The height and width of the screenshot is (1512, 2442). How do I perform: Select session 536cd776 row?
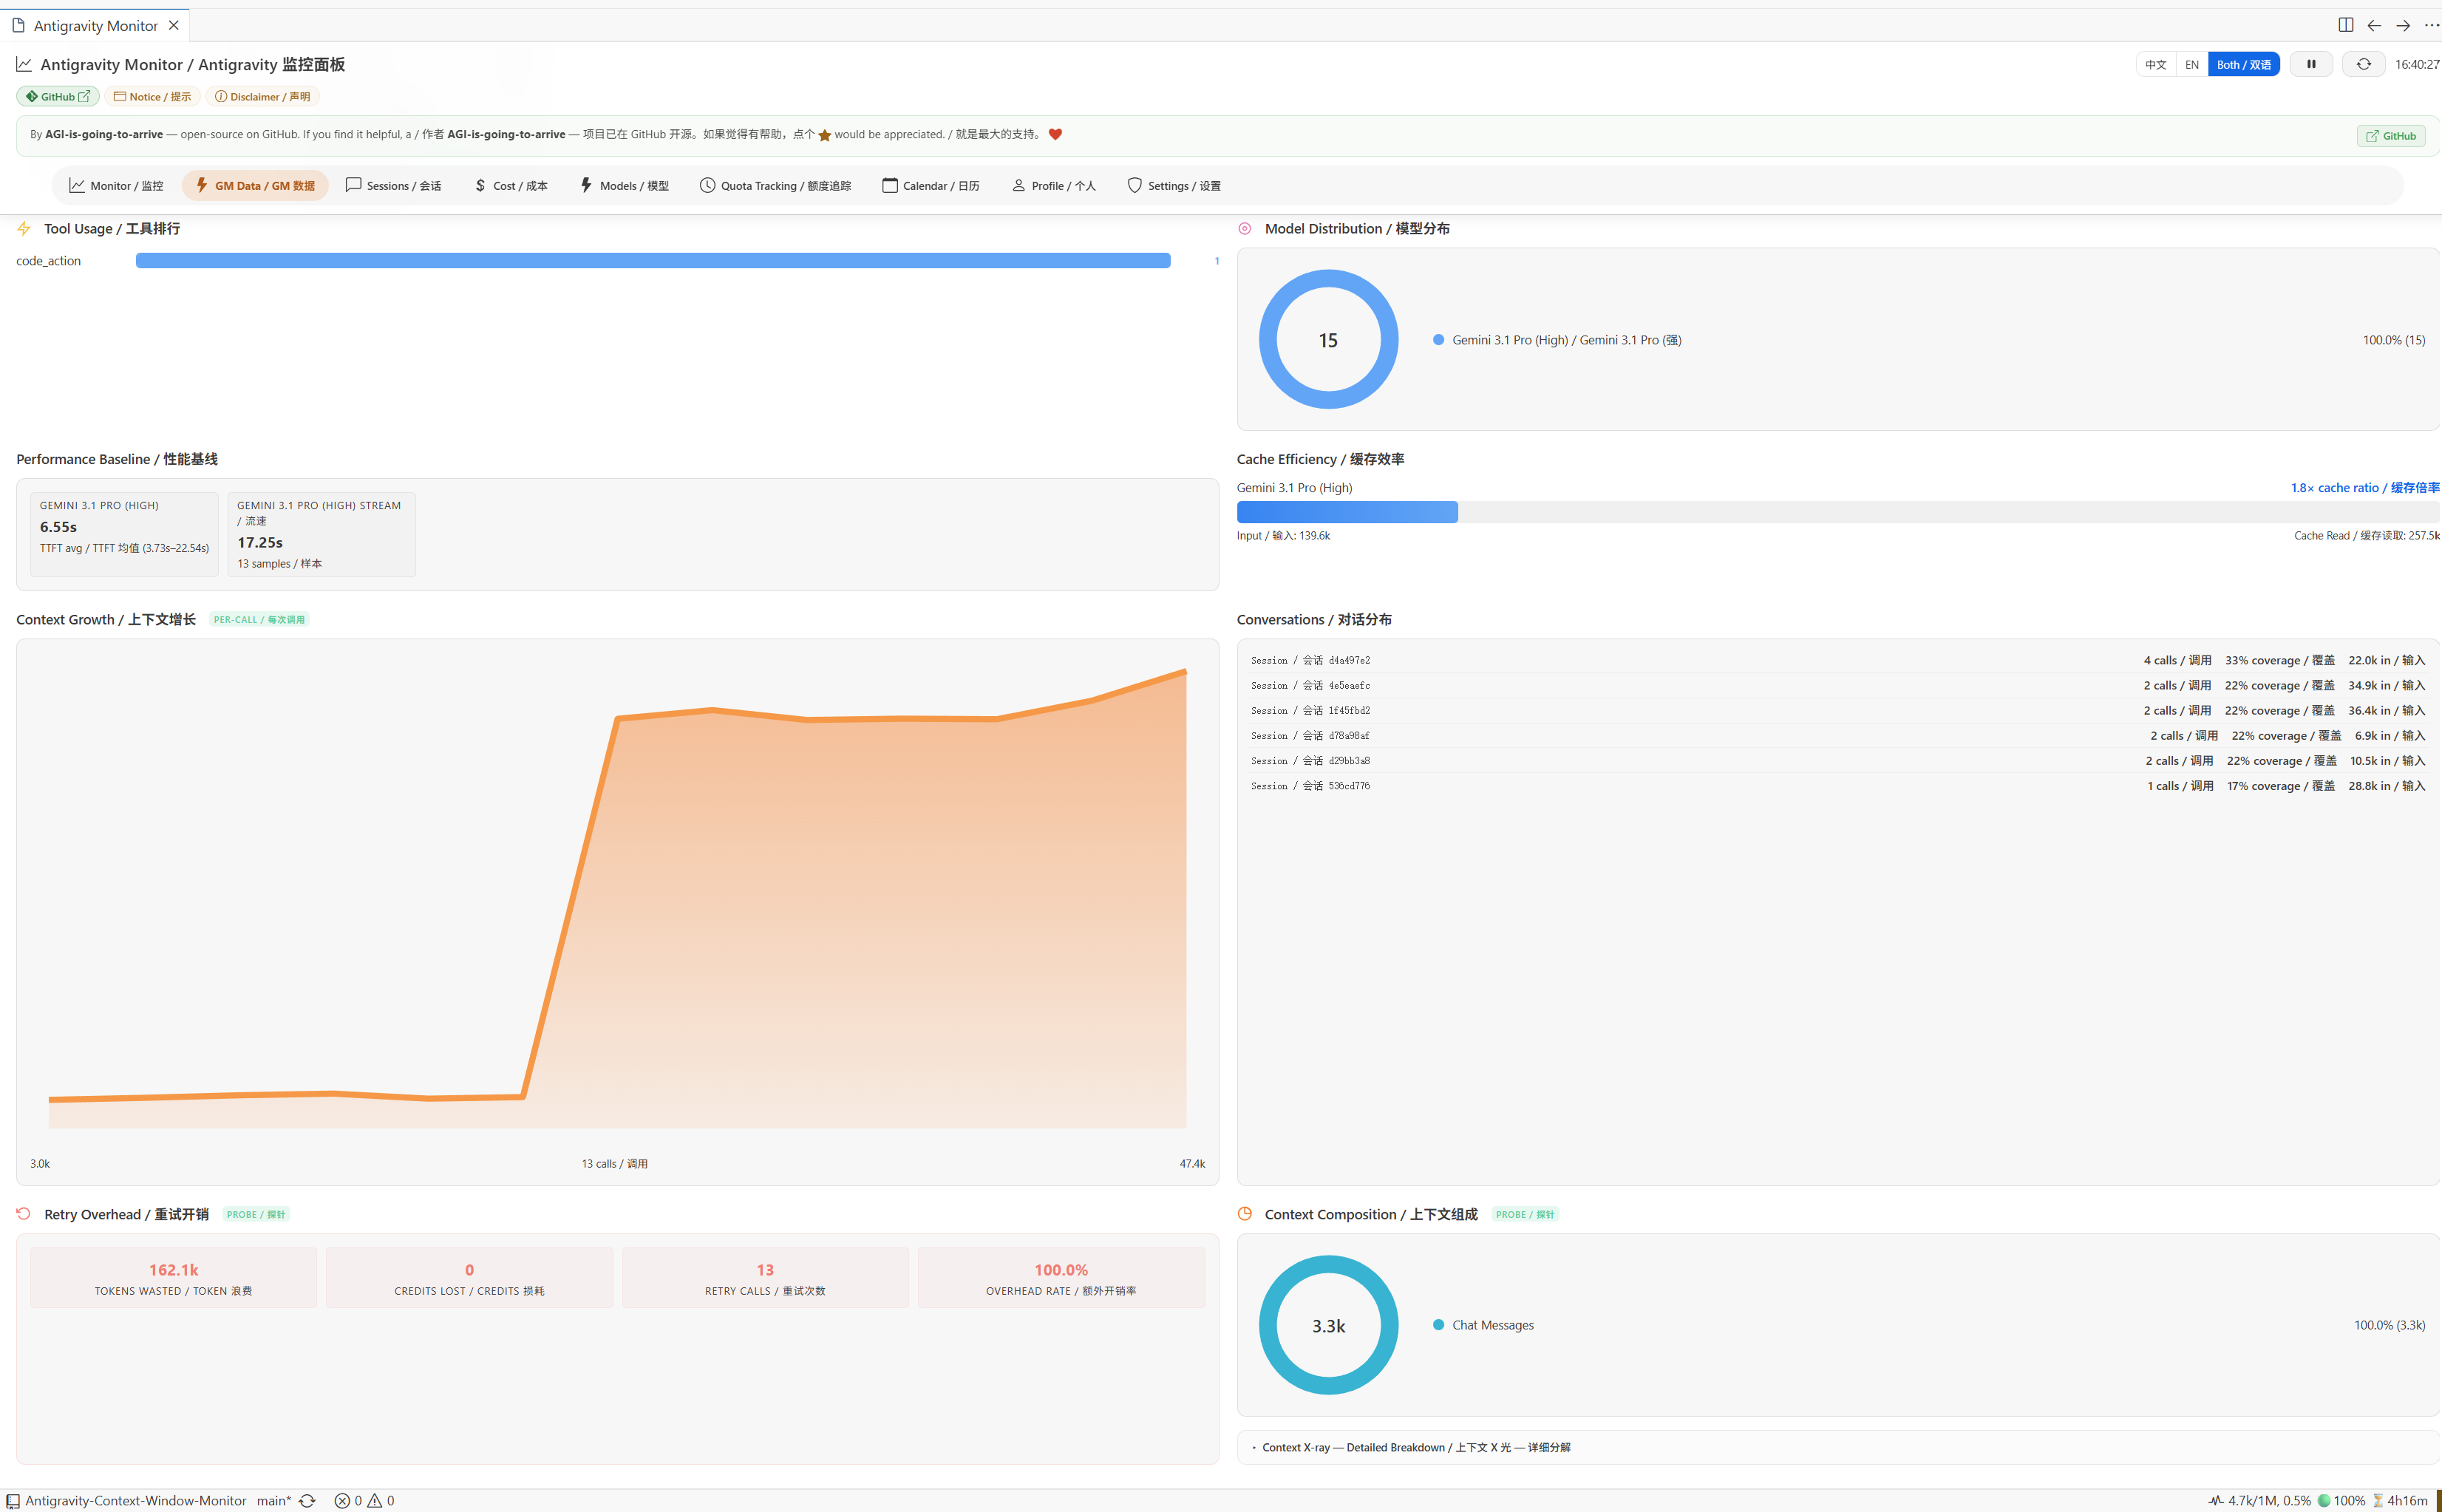1838,785
